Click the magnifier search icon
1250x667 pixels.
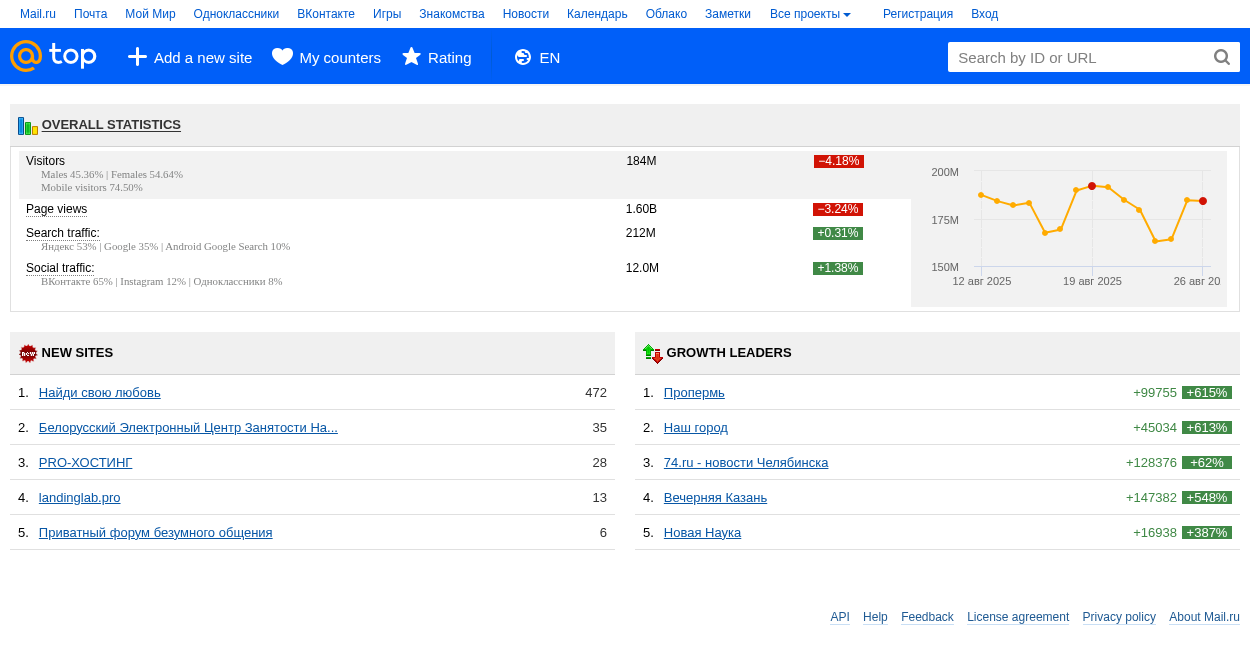click(1222, 57)
